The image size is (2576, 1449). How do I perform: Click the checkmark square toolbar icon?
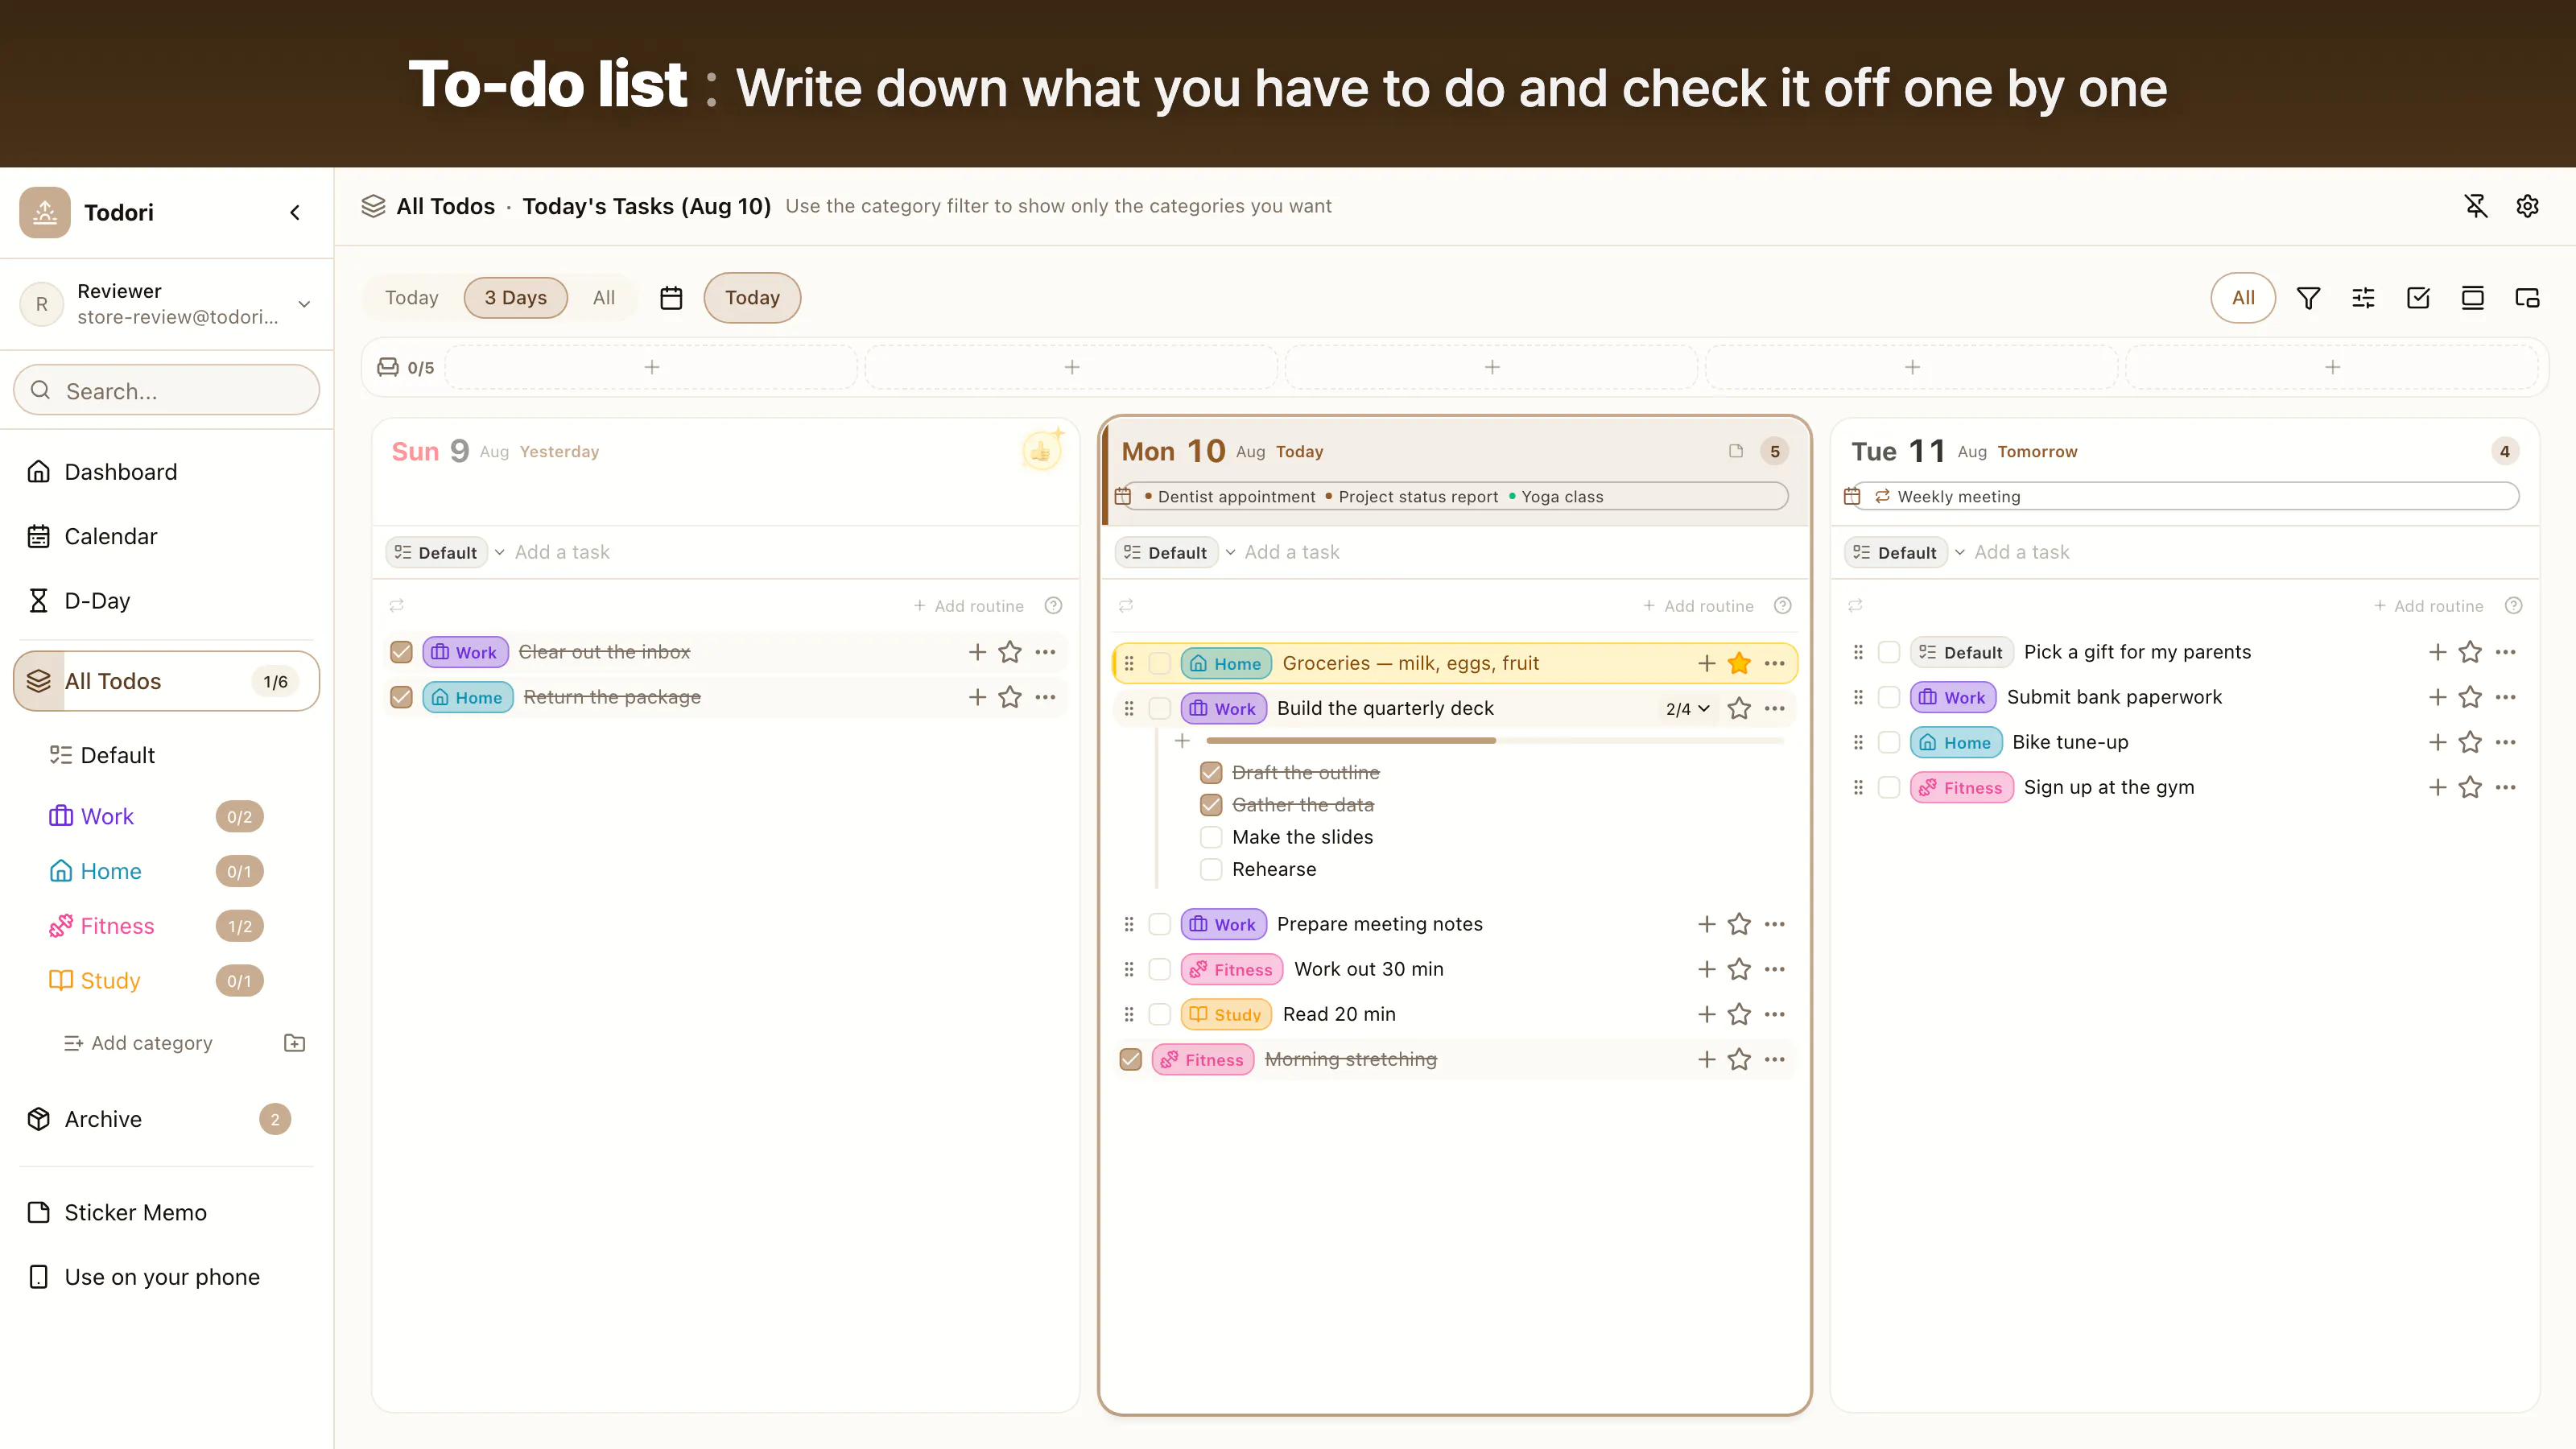2418,298
